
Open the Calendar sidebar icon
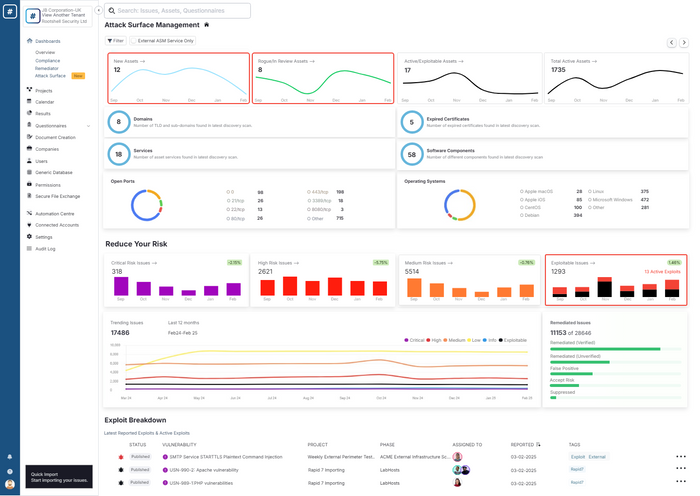coord(29,102)
